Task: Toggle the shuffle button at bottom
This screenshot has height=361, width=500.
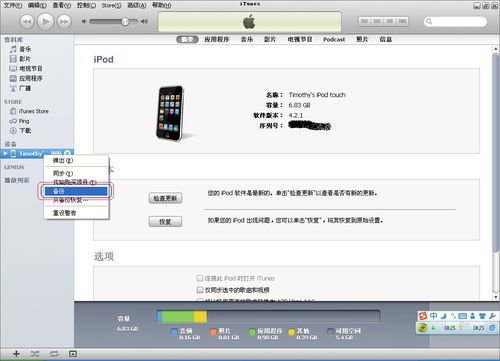Action: 35,354
